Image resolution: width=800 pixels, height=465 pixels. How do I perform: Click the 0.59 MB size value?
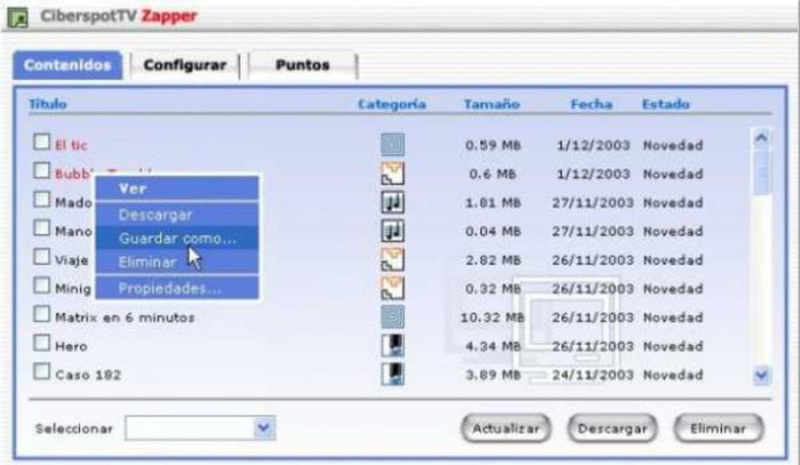493,145
